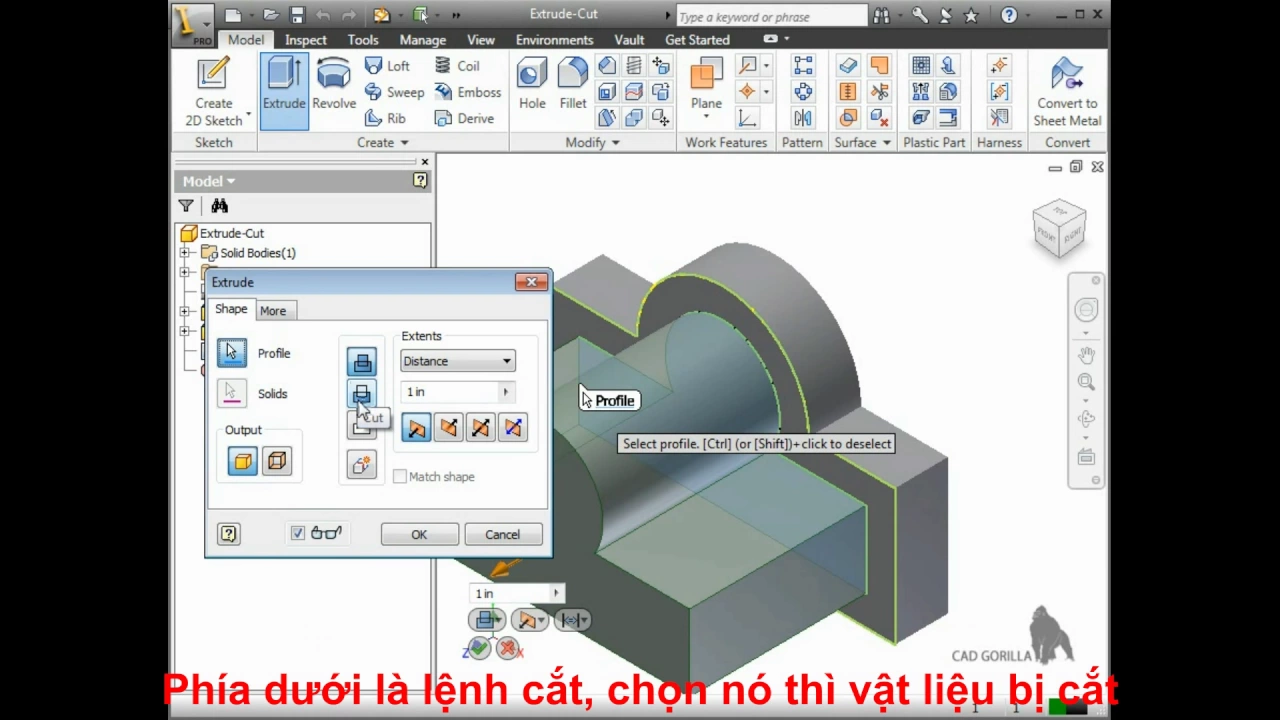The height and width of the screenshot is (720, 1280).
Task: Click Cancel in the Extrude dialog
Action: pos(502,535)
